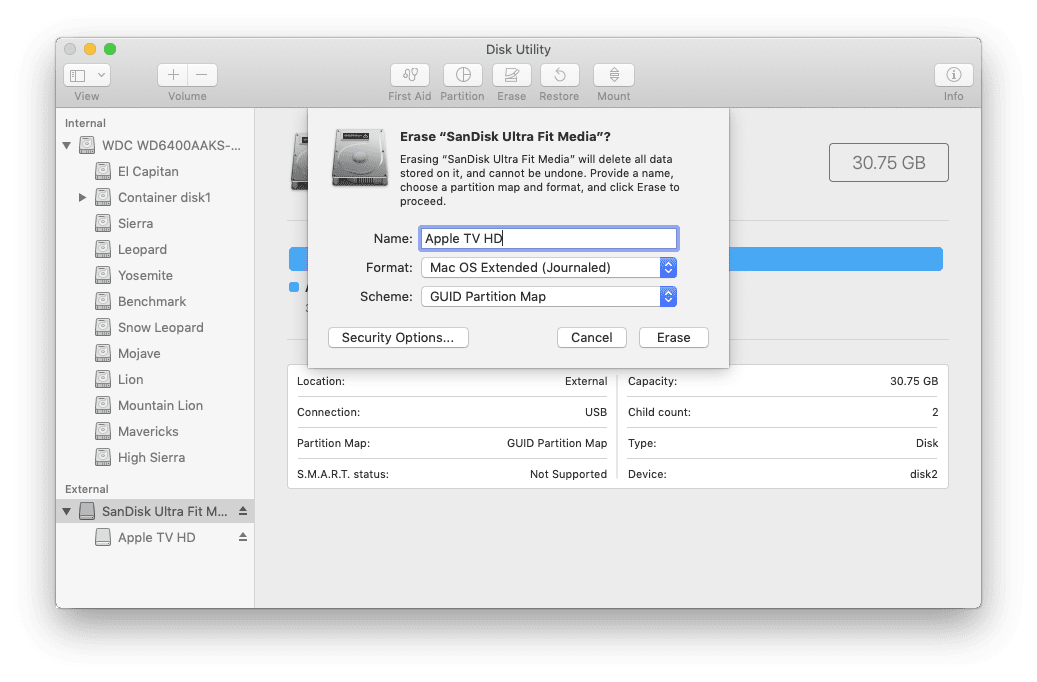The height and width of the screenshot is (682, 1037).
Task: Click the Security Options button
Action: click(x=397, y=337)
